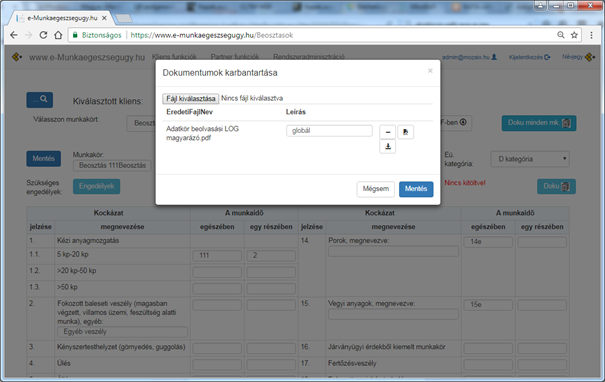Go forward in browser history
This screenshot has width=605, height=382.
tap(29, 35)
